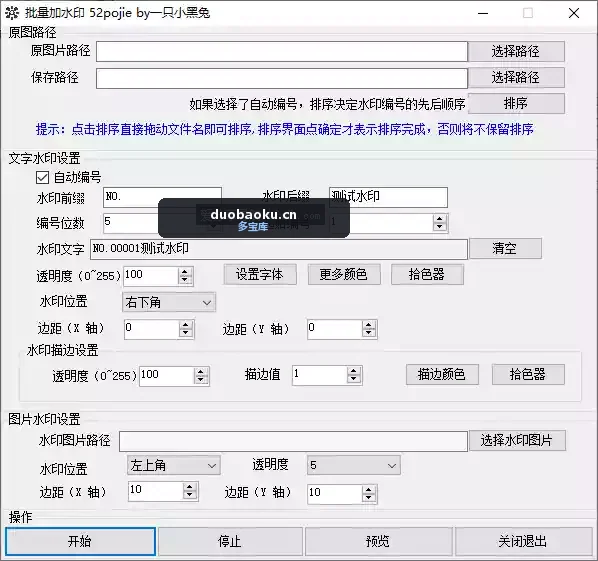
Task: Decrease image watermark 边距 X 轴 value
Action: click(x=190, y=495)
